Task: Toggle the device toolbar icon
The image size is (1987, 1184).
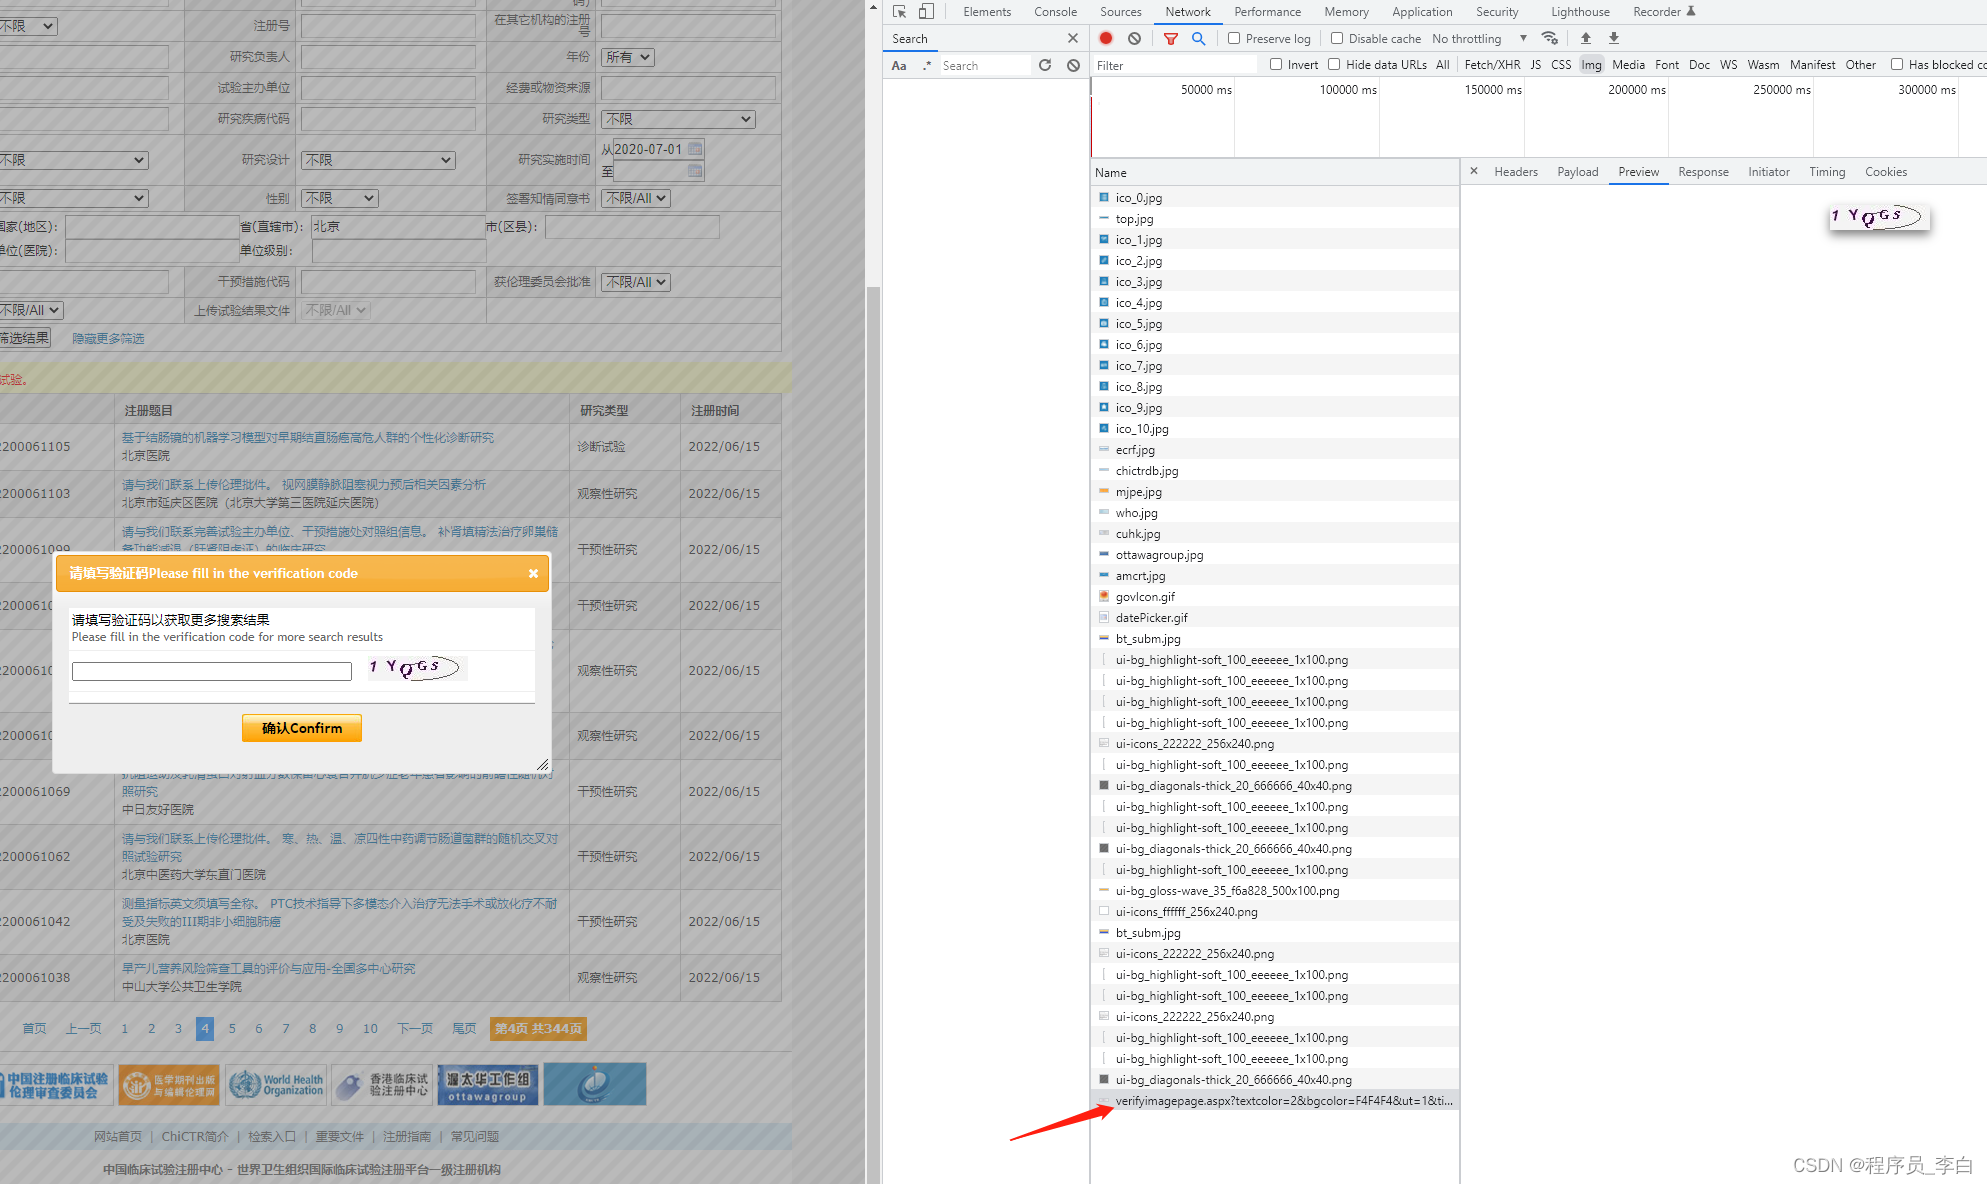Action: (926, 12)
